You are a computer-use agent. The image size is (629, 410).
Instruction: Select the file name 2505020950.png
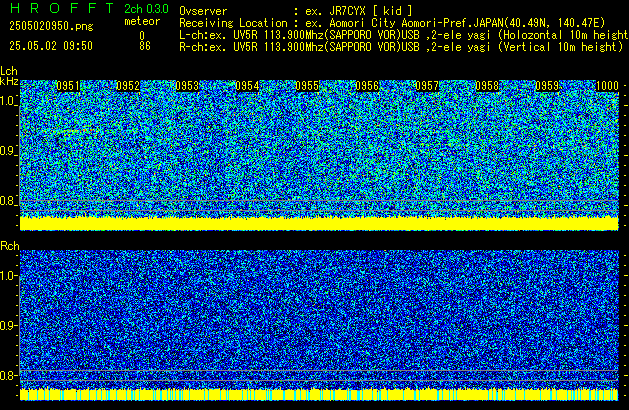coord(51,26)
